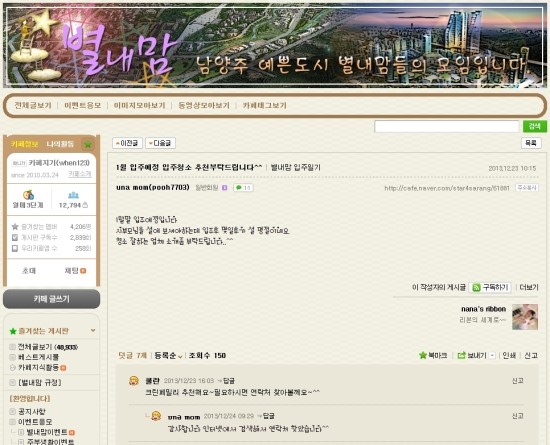Click the 주소복사 copy address button
The height and width of the screenshot is (445, 550).
click(x=526, y=188)
